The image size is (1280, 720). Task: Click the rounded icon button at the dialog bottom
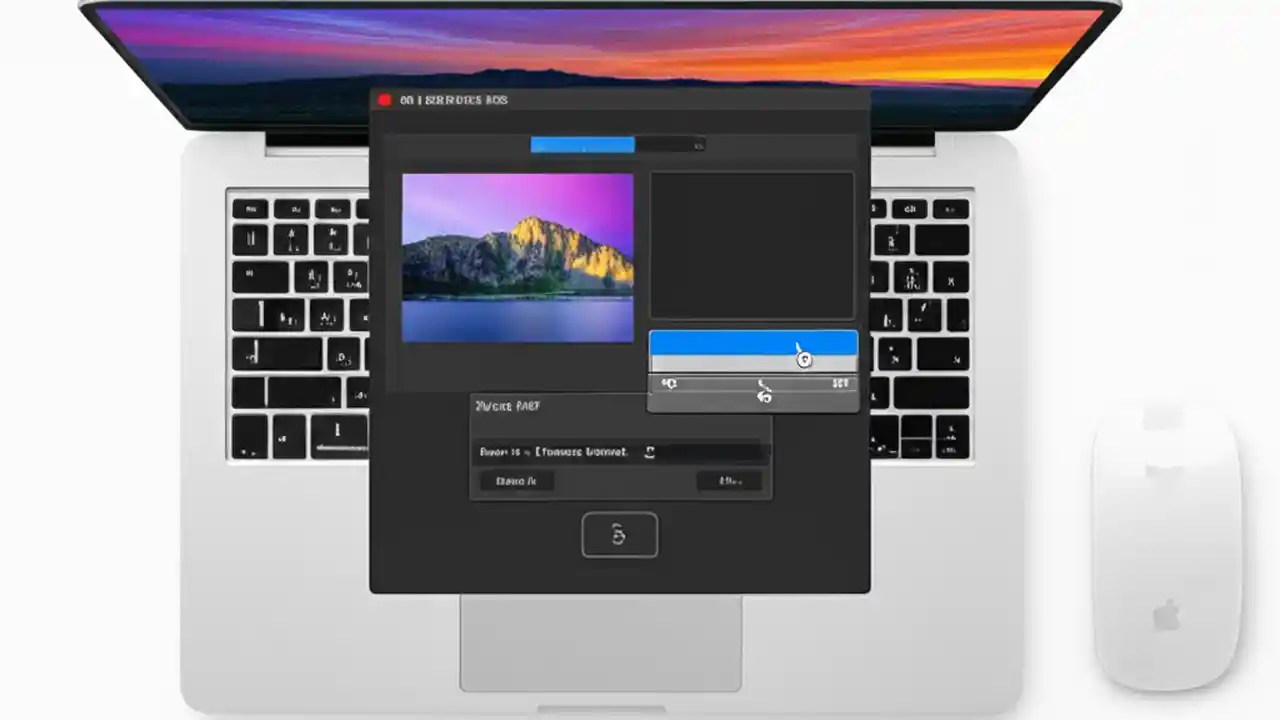tap(619, 535)
